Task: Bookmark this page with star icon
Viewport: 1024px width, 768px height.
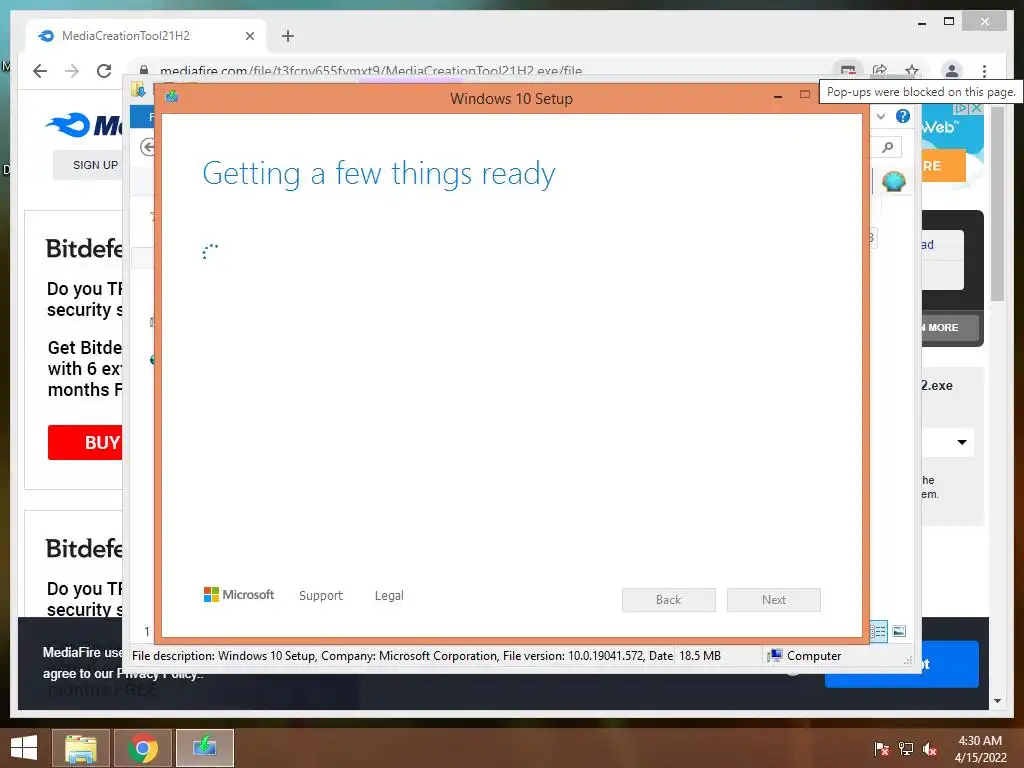Action: click(x=912, y=71)
